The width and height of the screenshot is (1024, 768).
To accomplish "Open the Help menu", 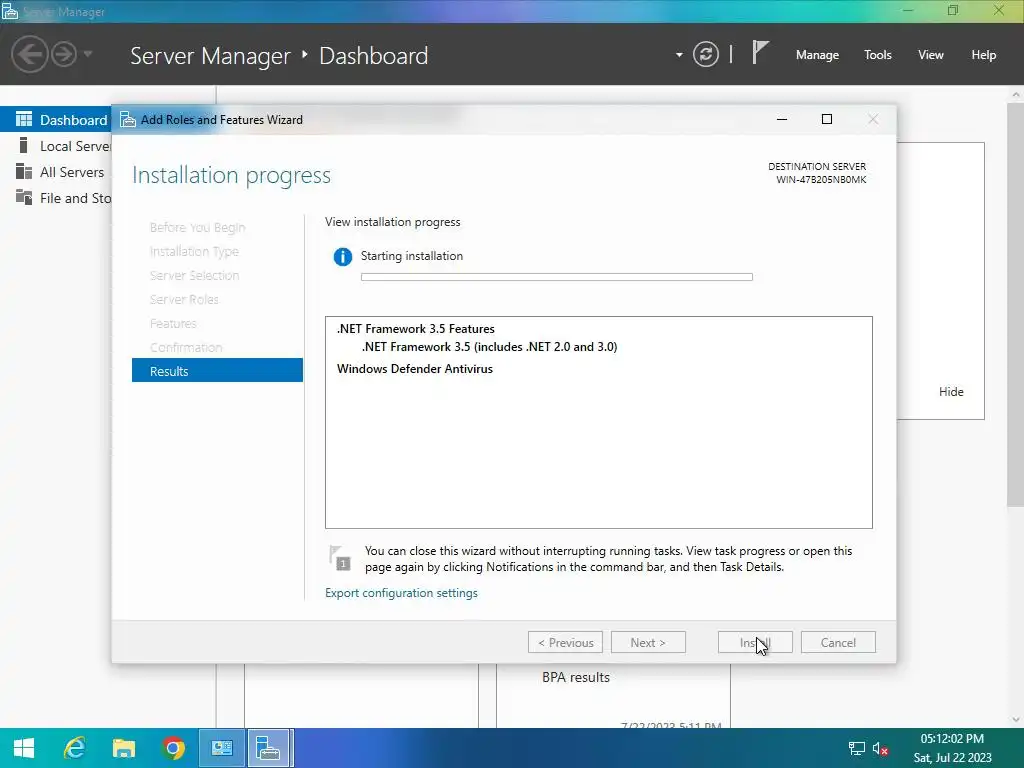I will pyautogui.click(x=983, y=55).
